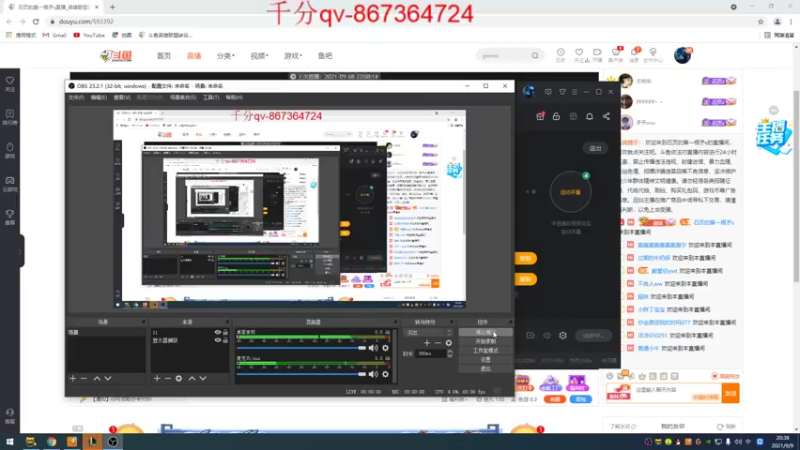Expand collapsed Douyu left sidebar arrow tab
The height and width of the screenshot is (450, 800).
(20, 252)
